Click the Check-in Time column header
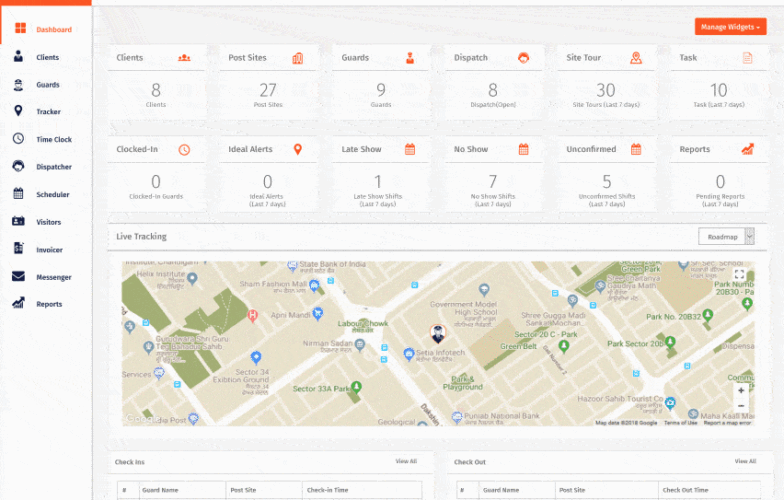 (328, 490)
